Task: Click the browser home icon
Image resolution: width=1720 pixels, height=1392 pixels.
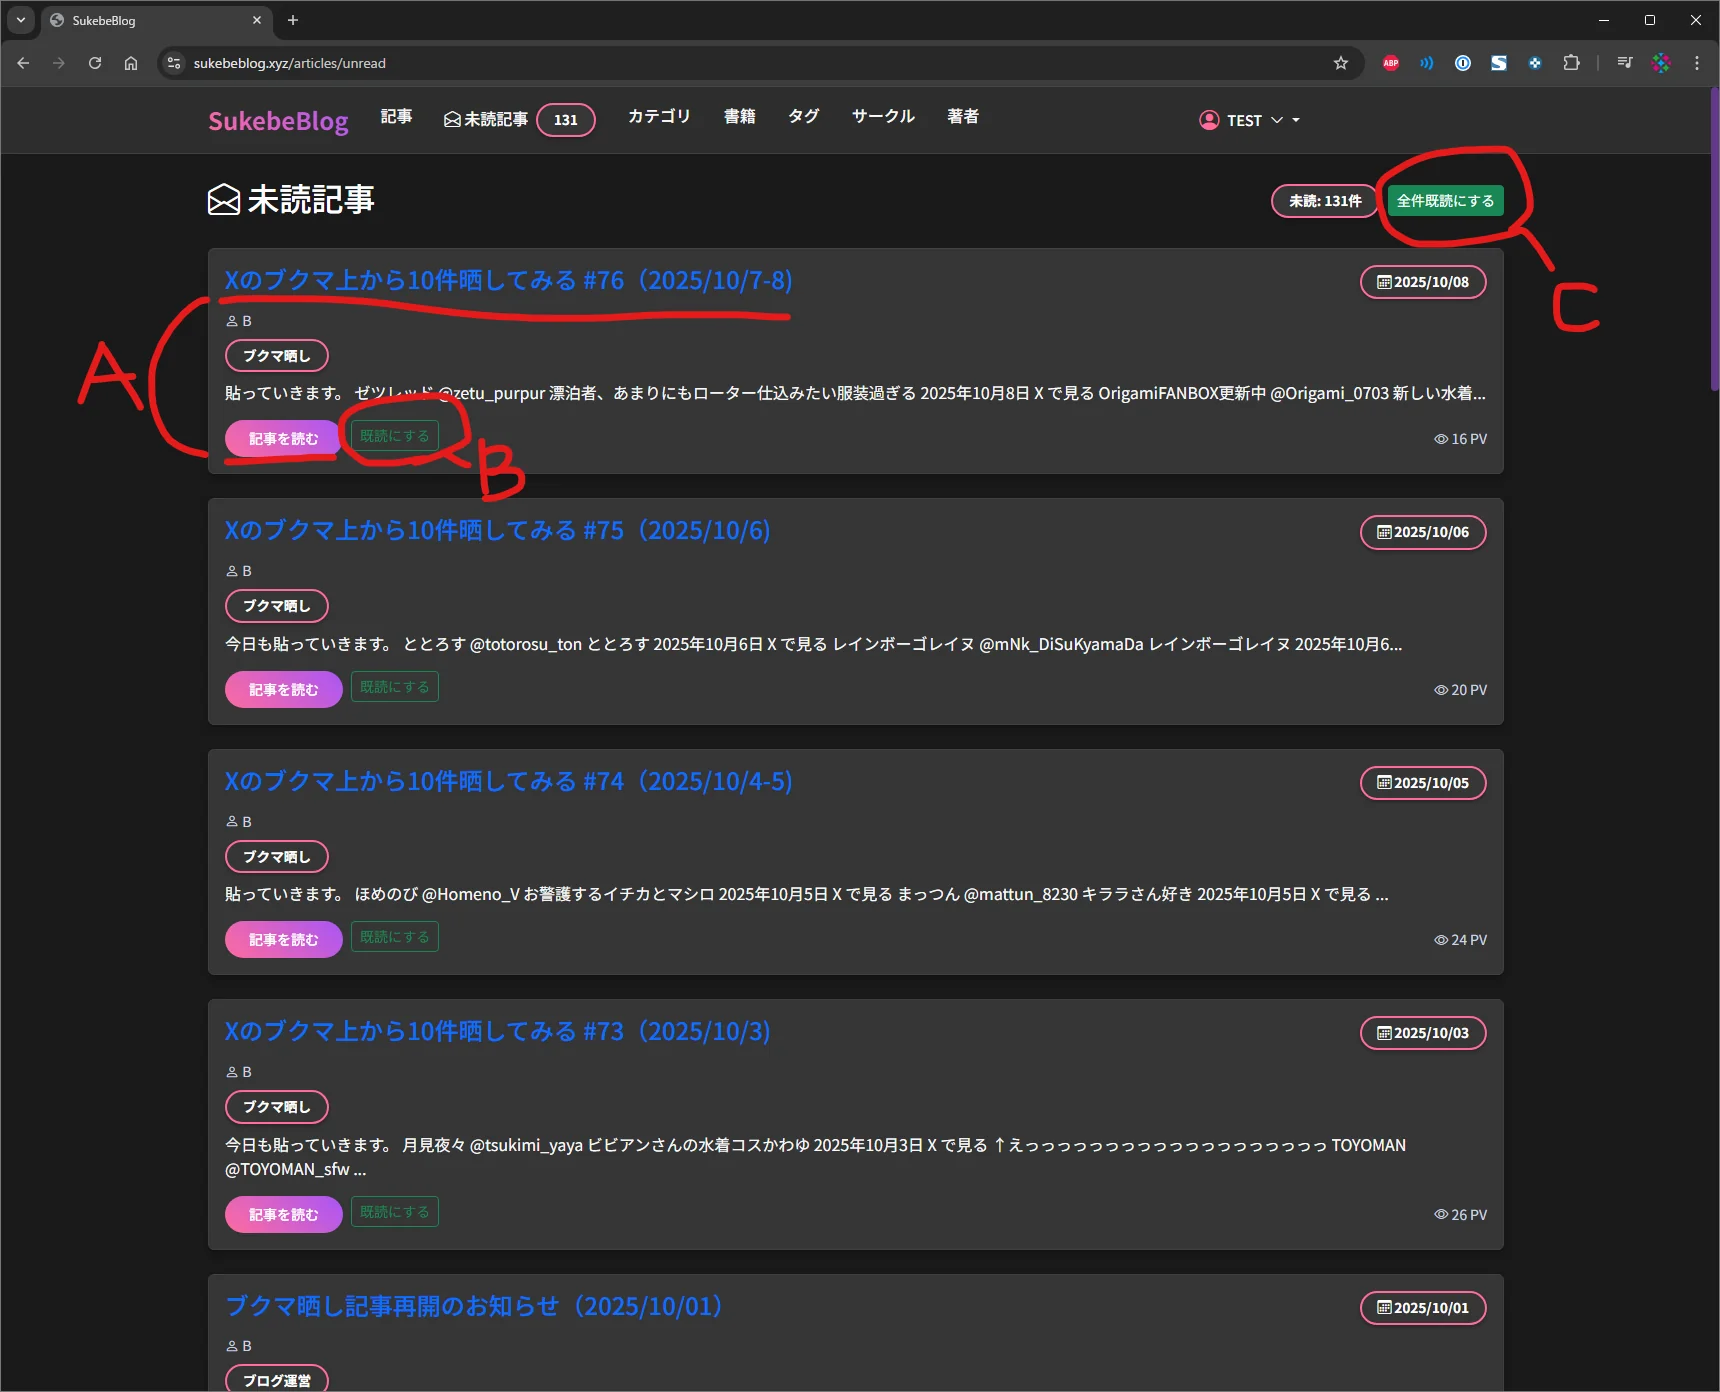Action: tap(131, 63)
